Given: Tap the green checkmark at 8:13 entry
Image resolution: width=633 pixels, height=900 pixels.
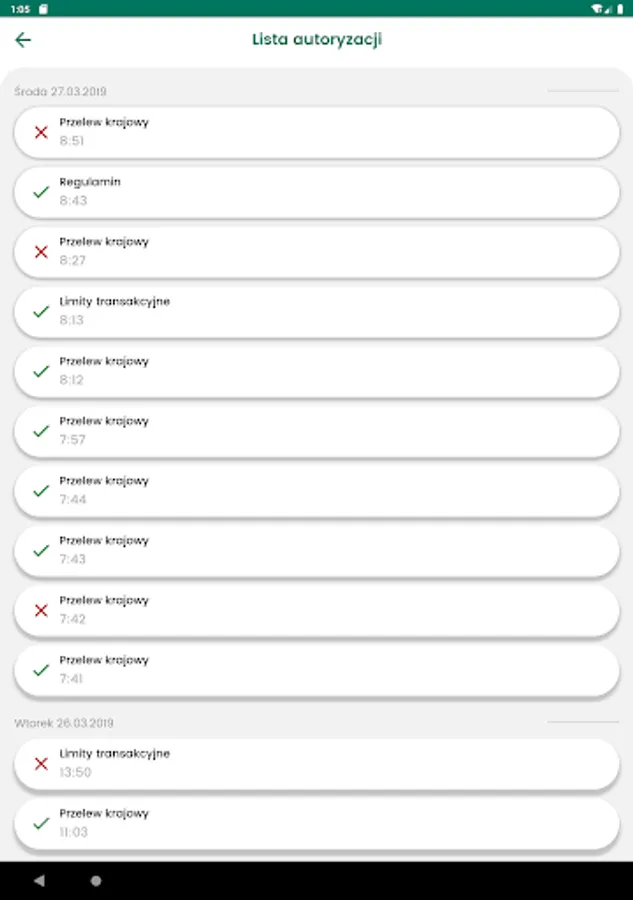Looking at the screenshot, I should 41,311.
